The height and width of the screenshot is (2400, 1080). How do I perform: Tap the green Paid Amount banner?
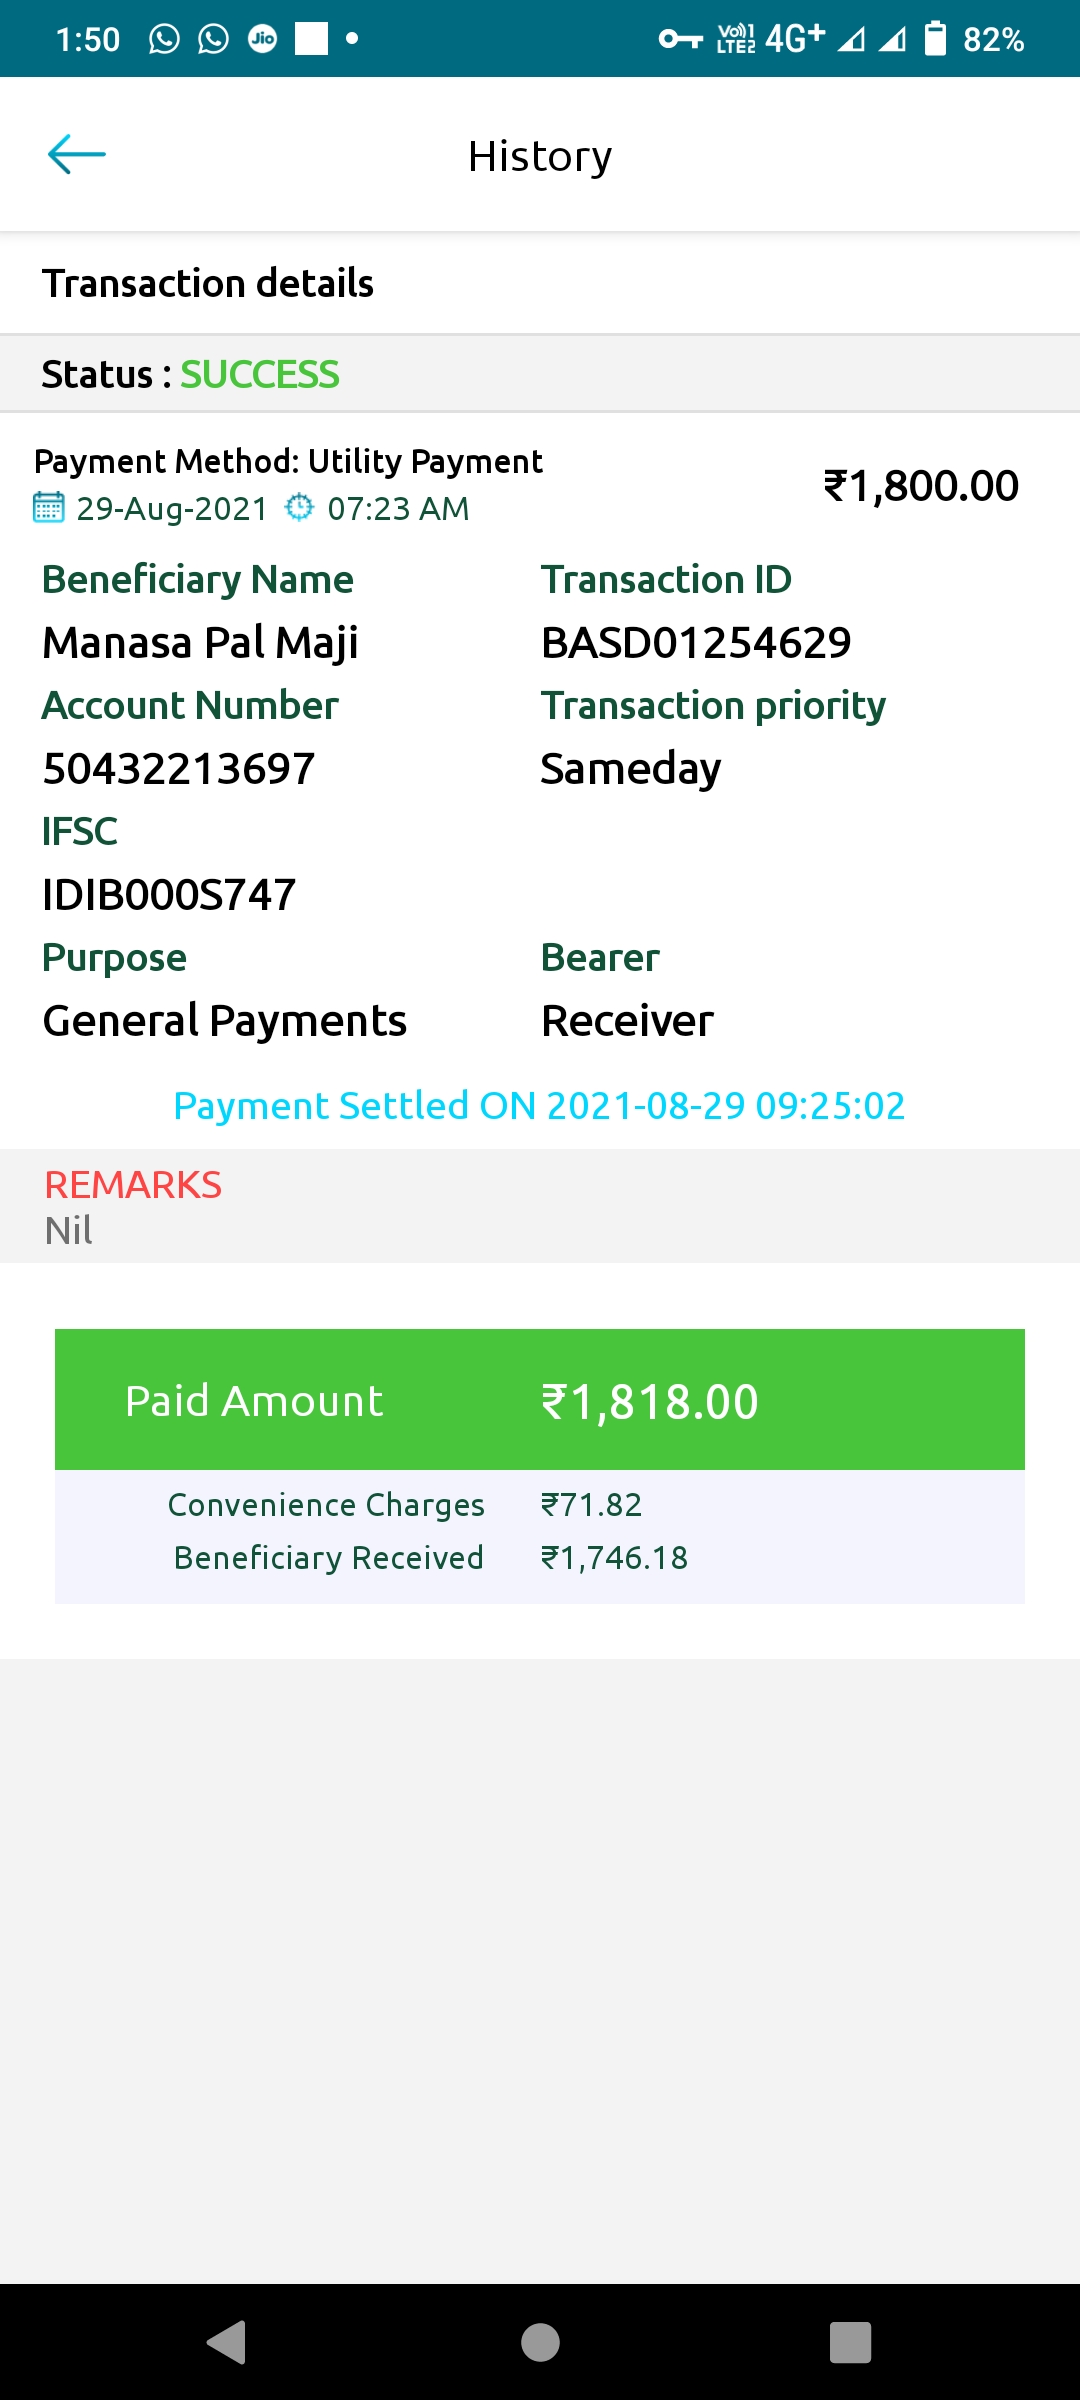point(540,1400)
